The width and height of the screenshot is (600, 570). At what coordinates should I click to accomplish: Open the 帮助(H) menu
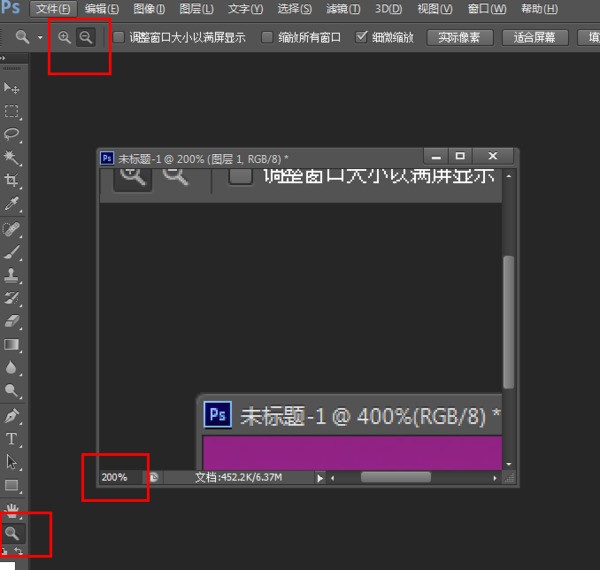pos(540,8)
